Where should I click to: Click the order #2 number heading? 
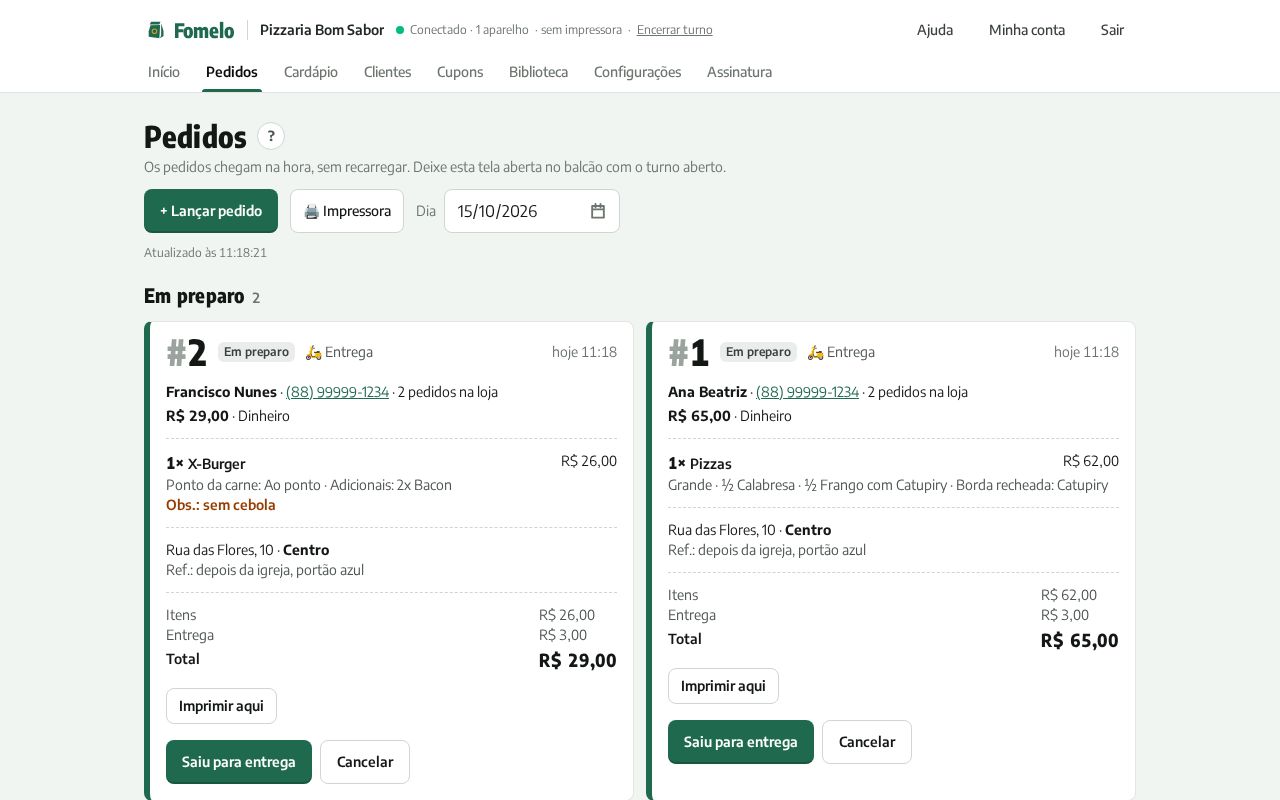coord(186,353)
